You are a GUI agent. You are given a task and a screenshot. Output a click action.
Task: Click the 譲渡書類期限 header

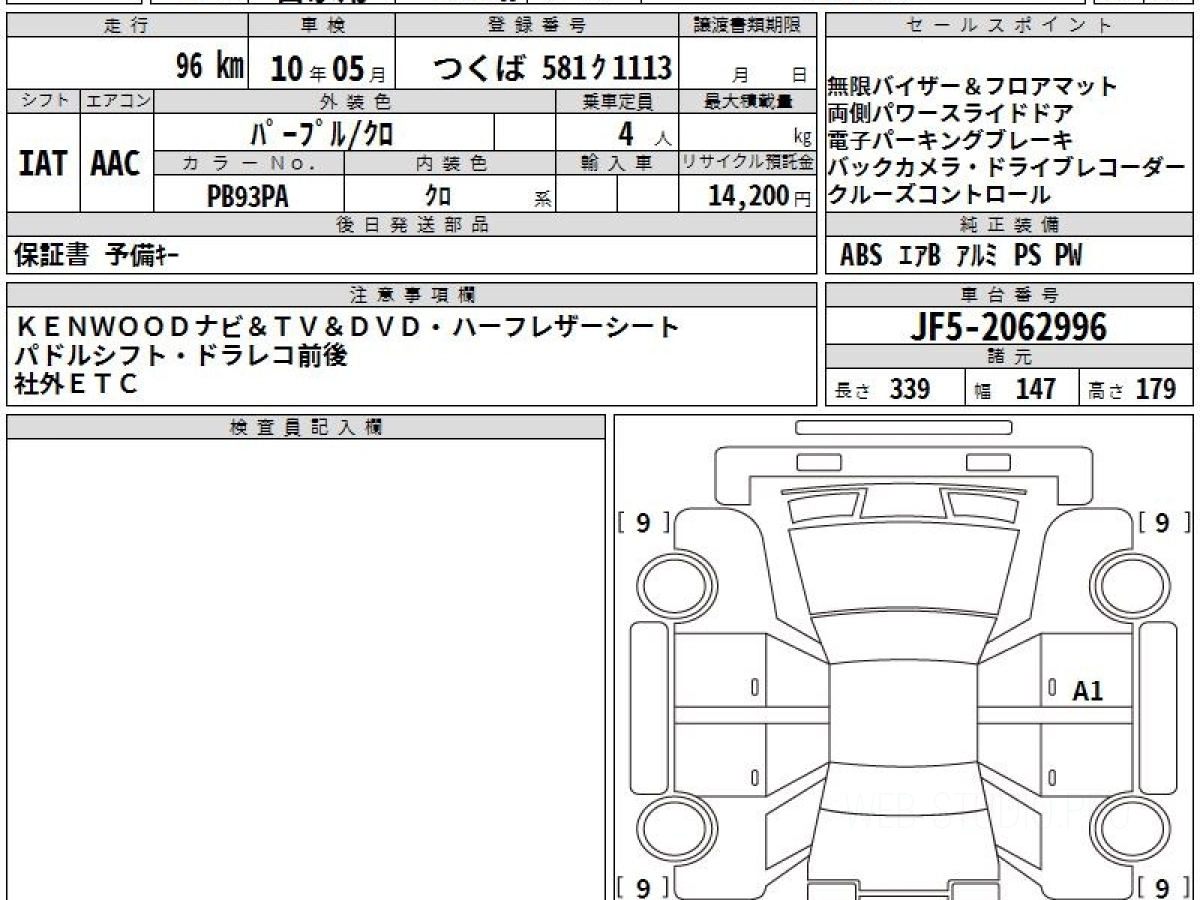tap(747, 26)
